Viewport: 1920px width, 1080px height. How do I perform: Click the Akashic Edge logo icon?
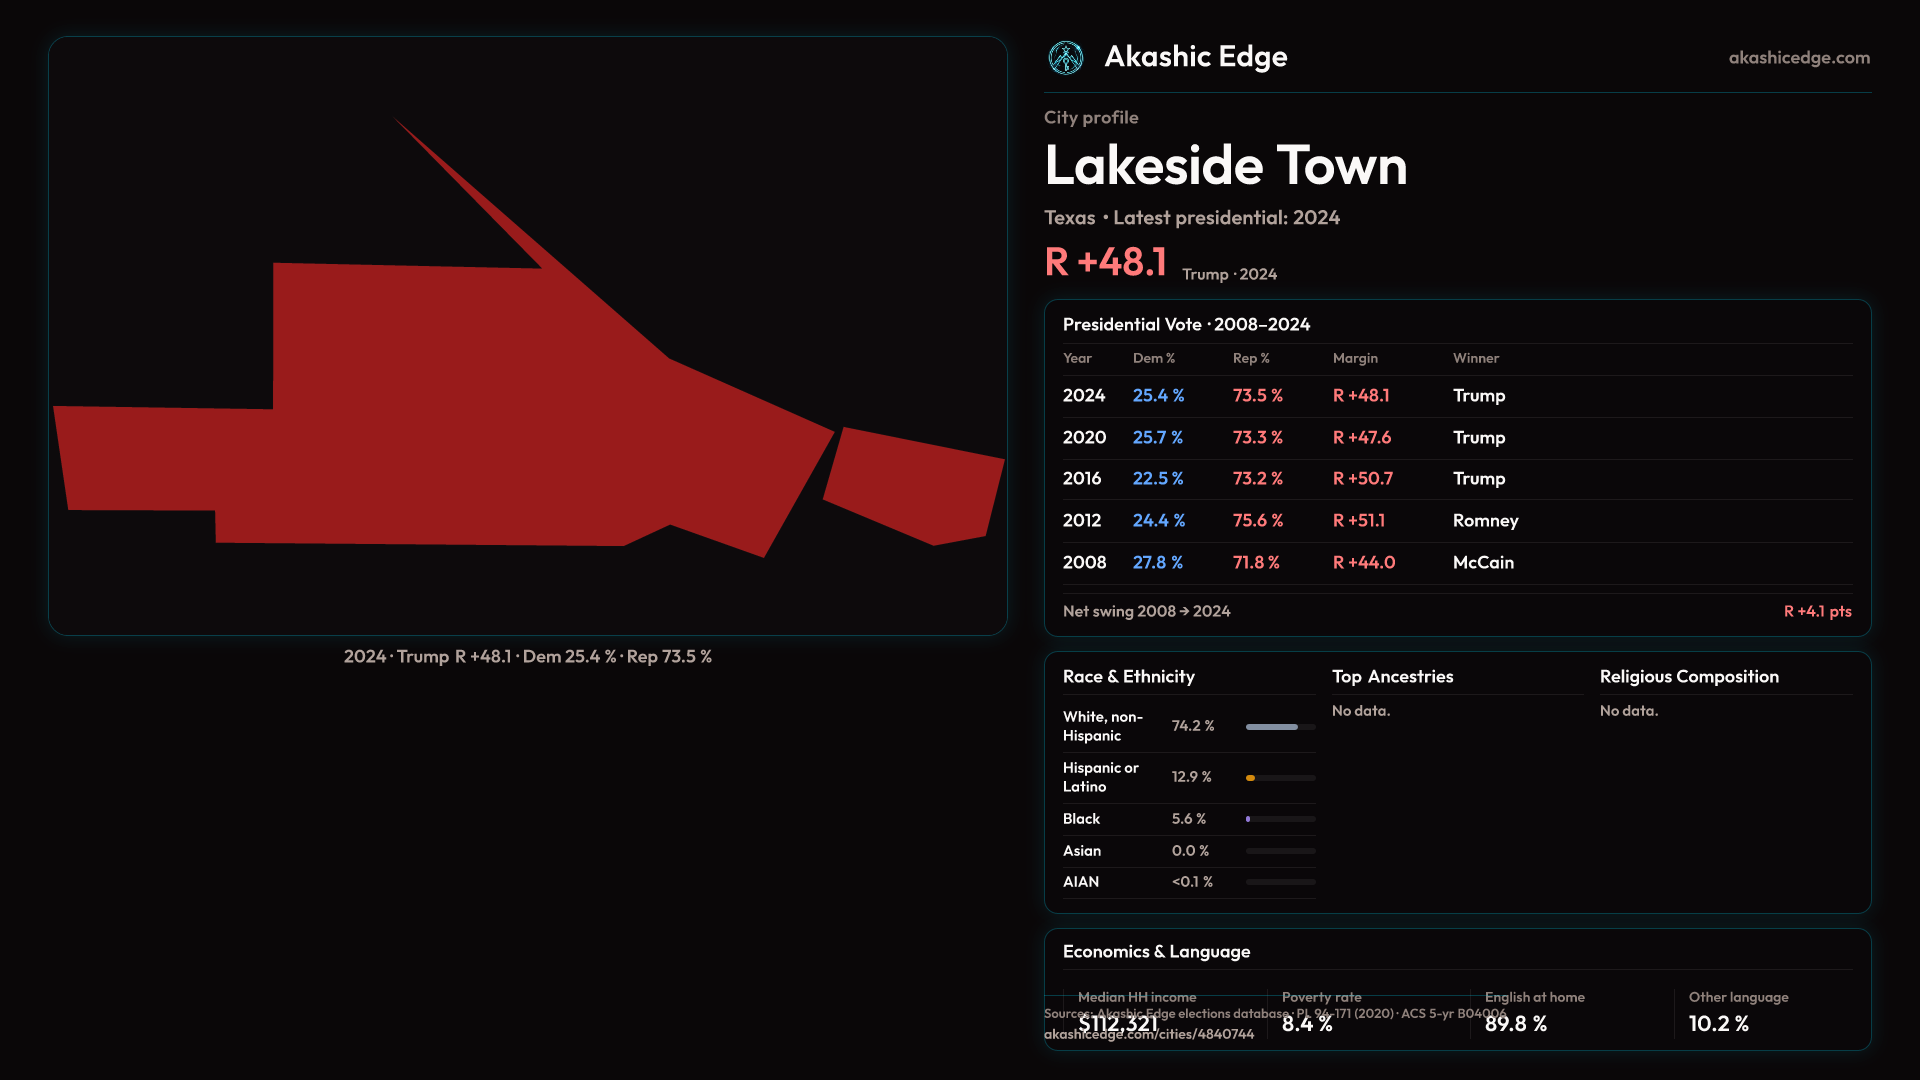point(1065,58)
